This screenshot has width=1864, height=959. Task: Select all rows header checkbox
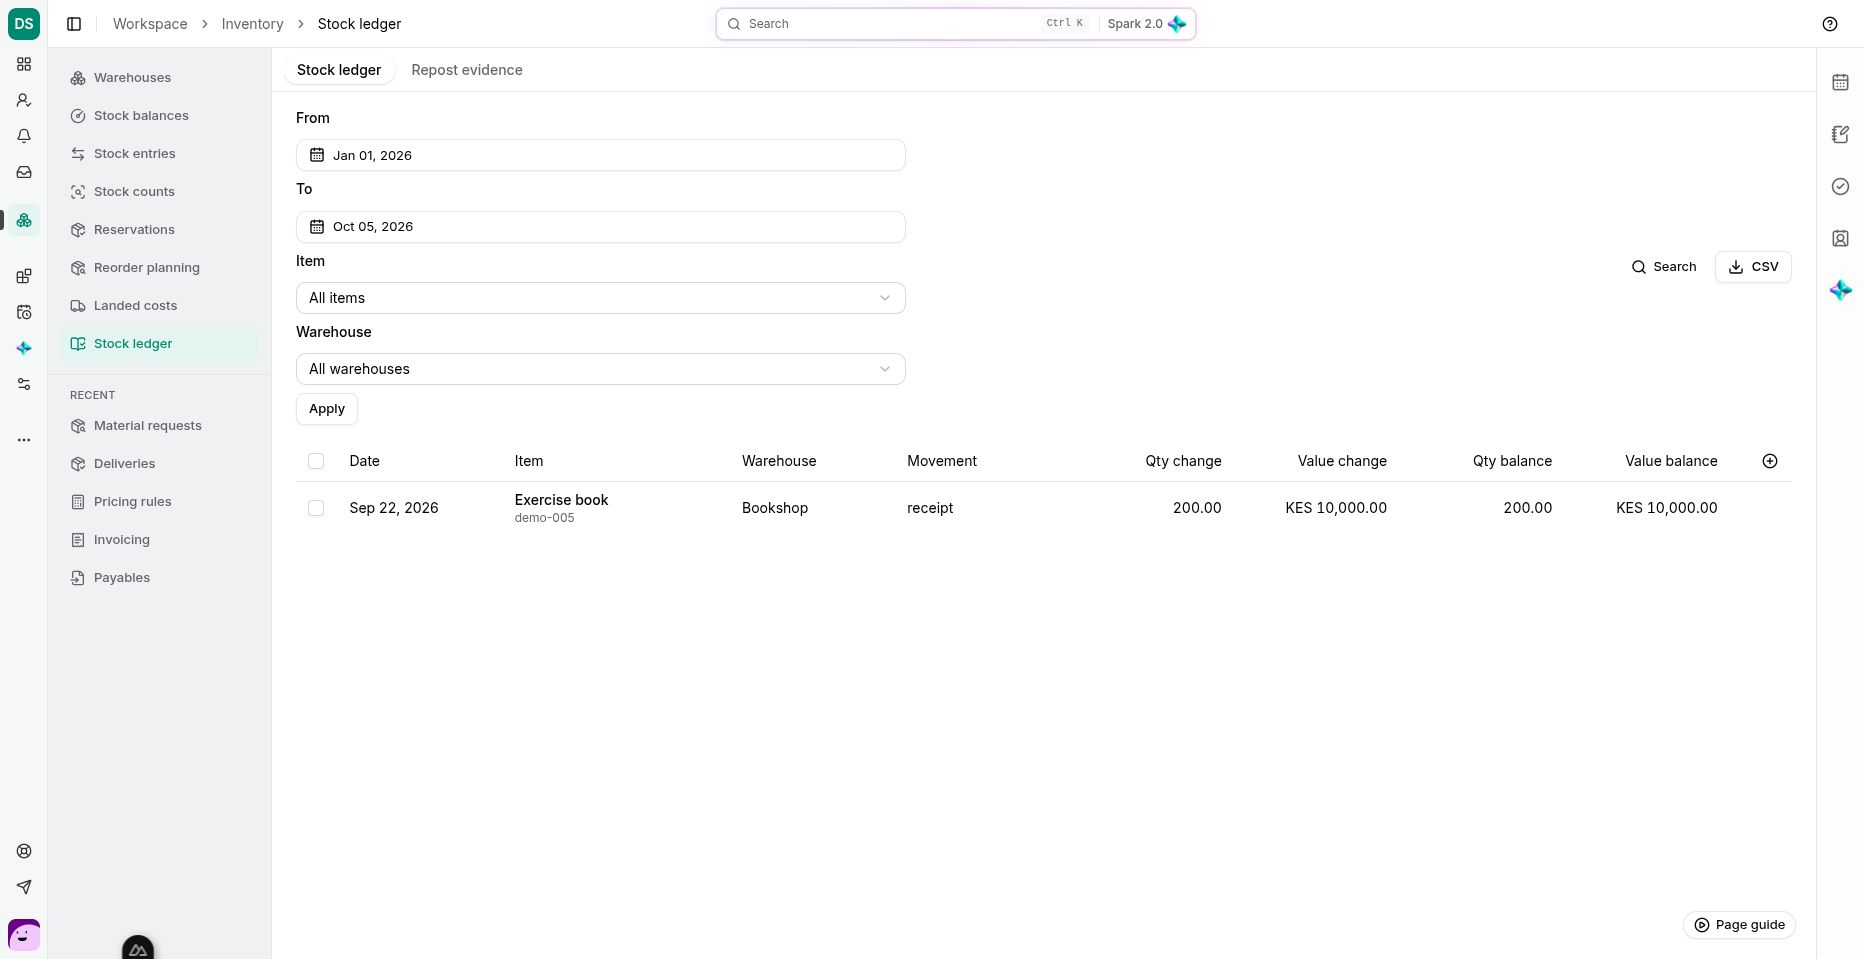point(316,461)
